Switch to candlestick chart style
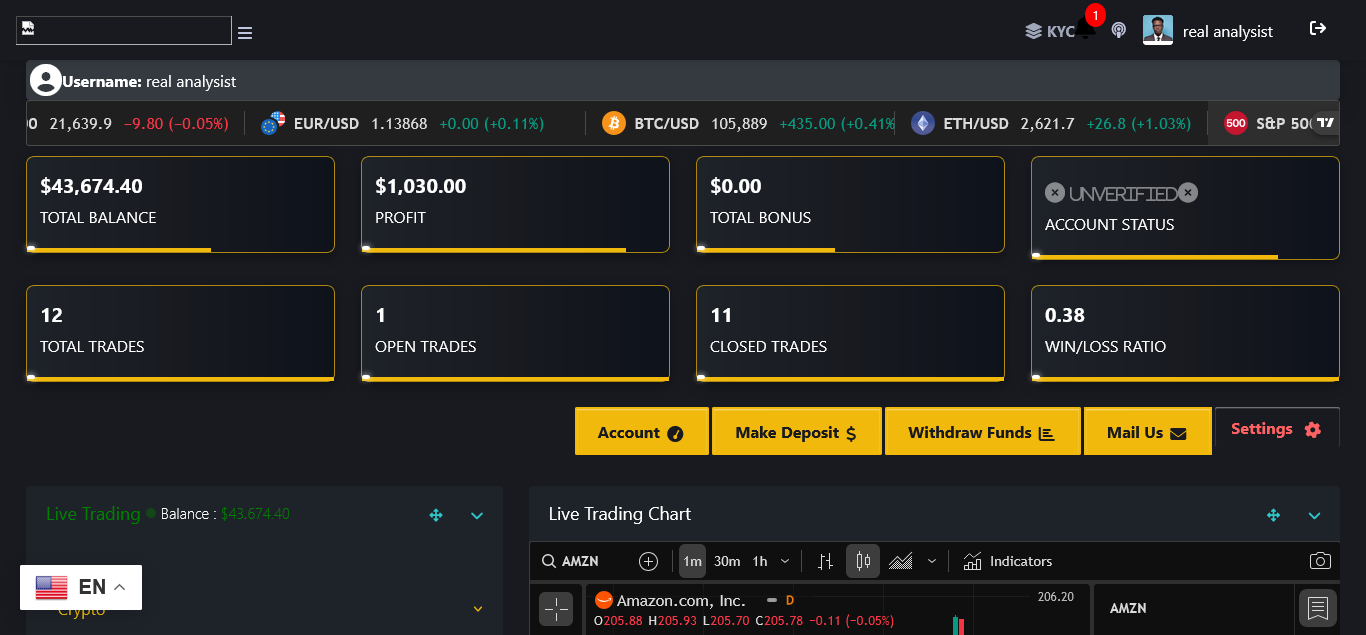The width and height of the screenshot is (1366, 635). tap(863, 561)
